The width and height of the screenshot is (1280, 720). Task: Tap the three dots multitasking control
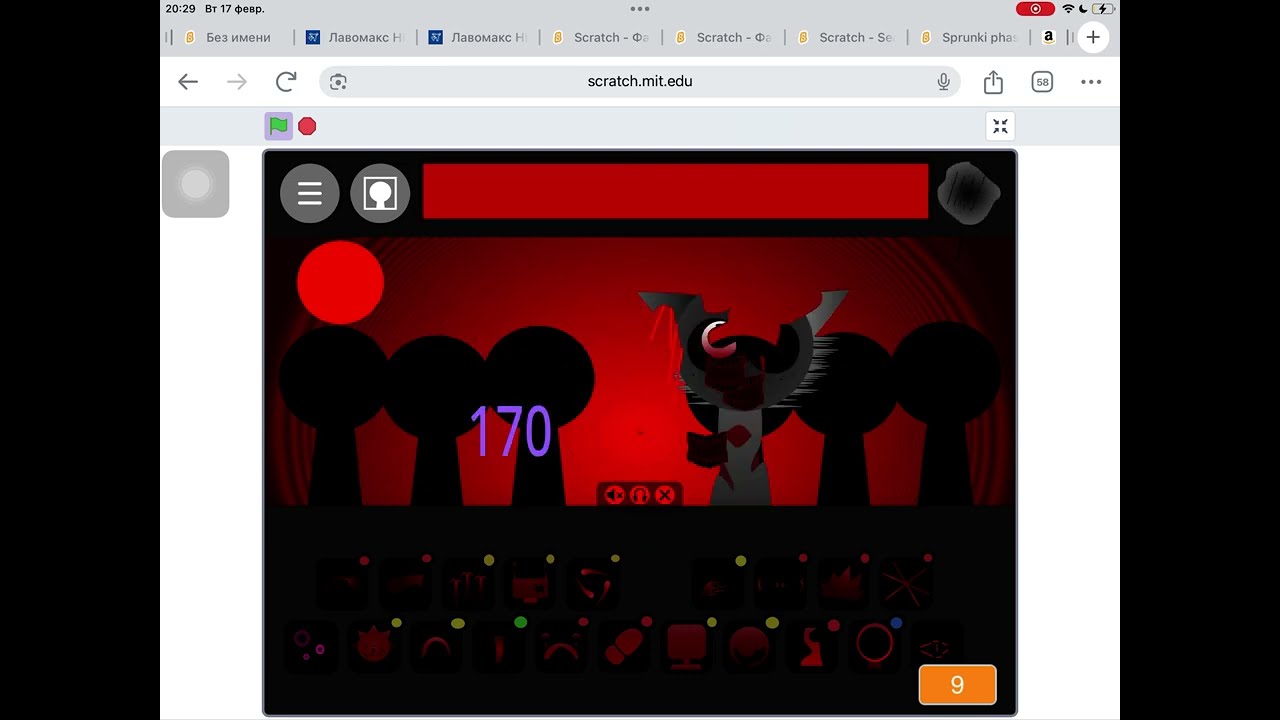tap(640, 8)
